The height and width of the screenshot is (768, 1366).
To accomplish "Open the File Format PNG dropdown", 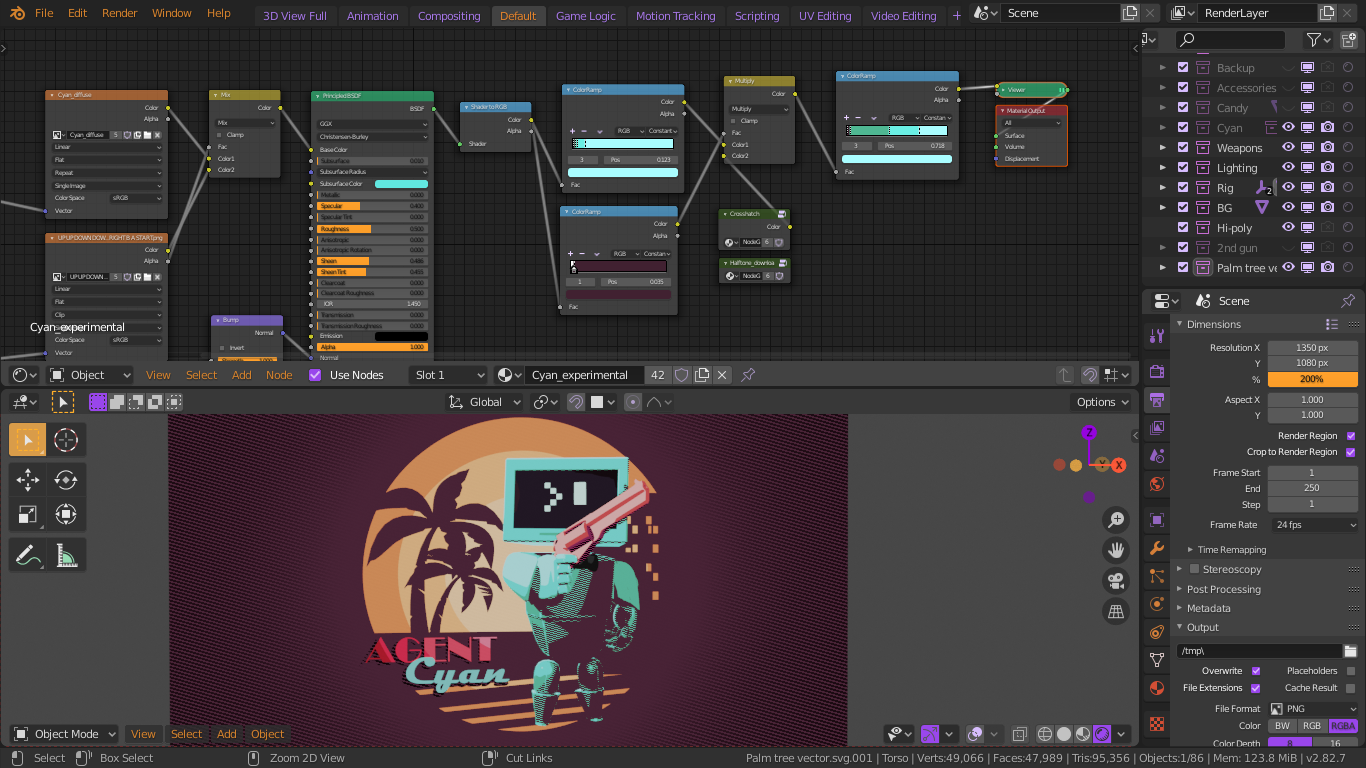I will (1313, 709).
